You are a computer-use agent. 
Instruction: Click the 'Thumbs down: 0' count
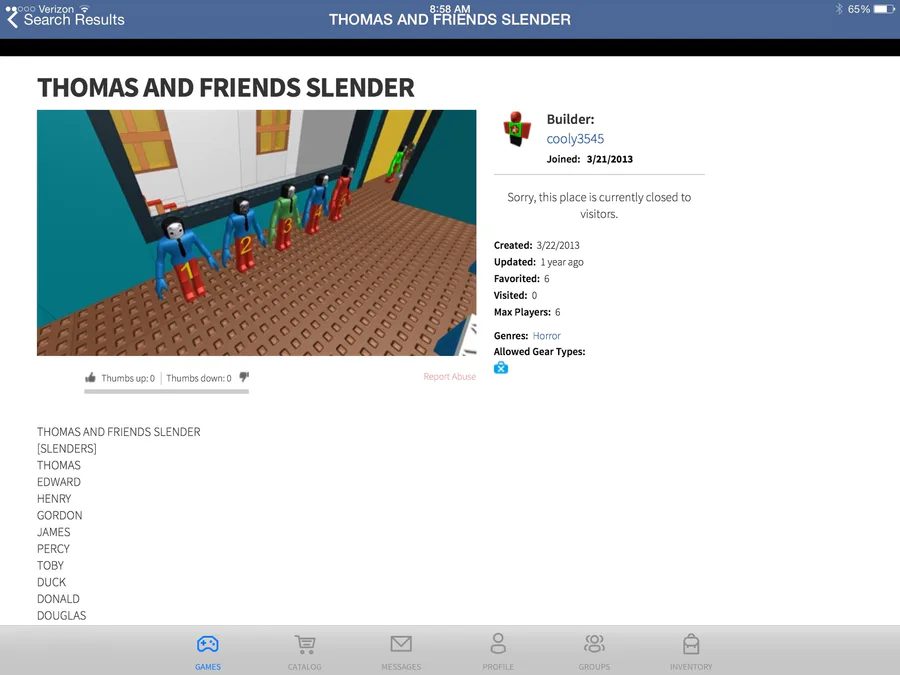[199, 378]
